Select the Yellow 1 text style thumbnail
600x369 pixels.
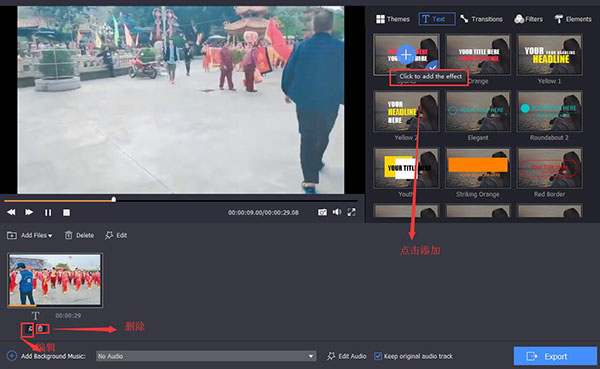(549, 54)
